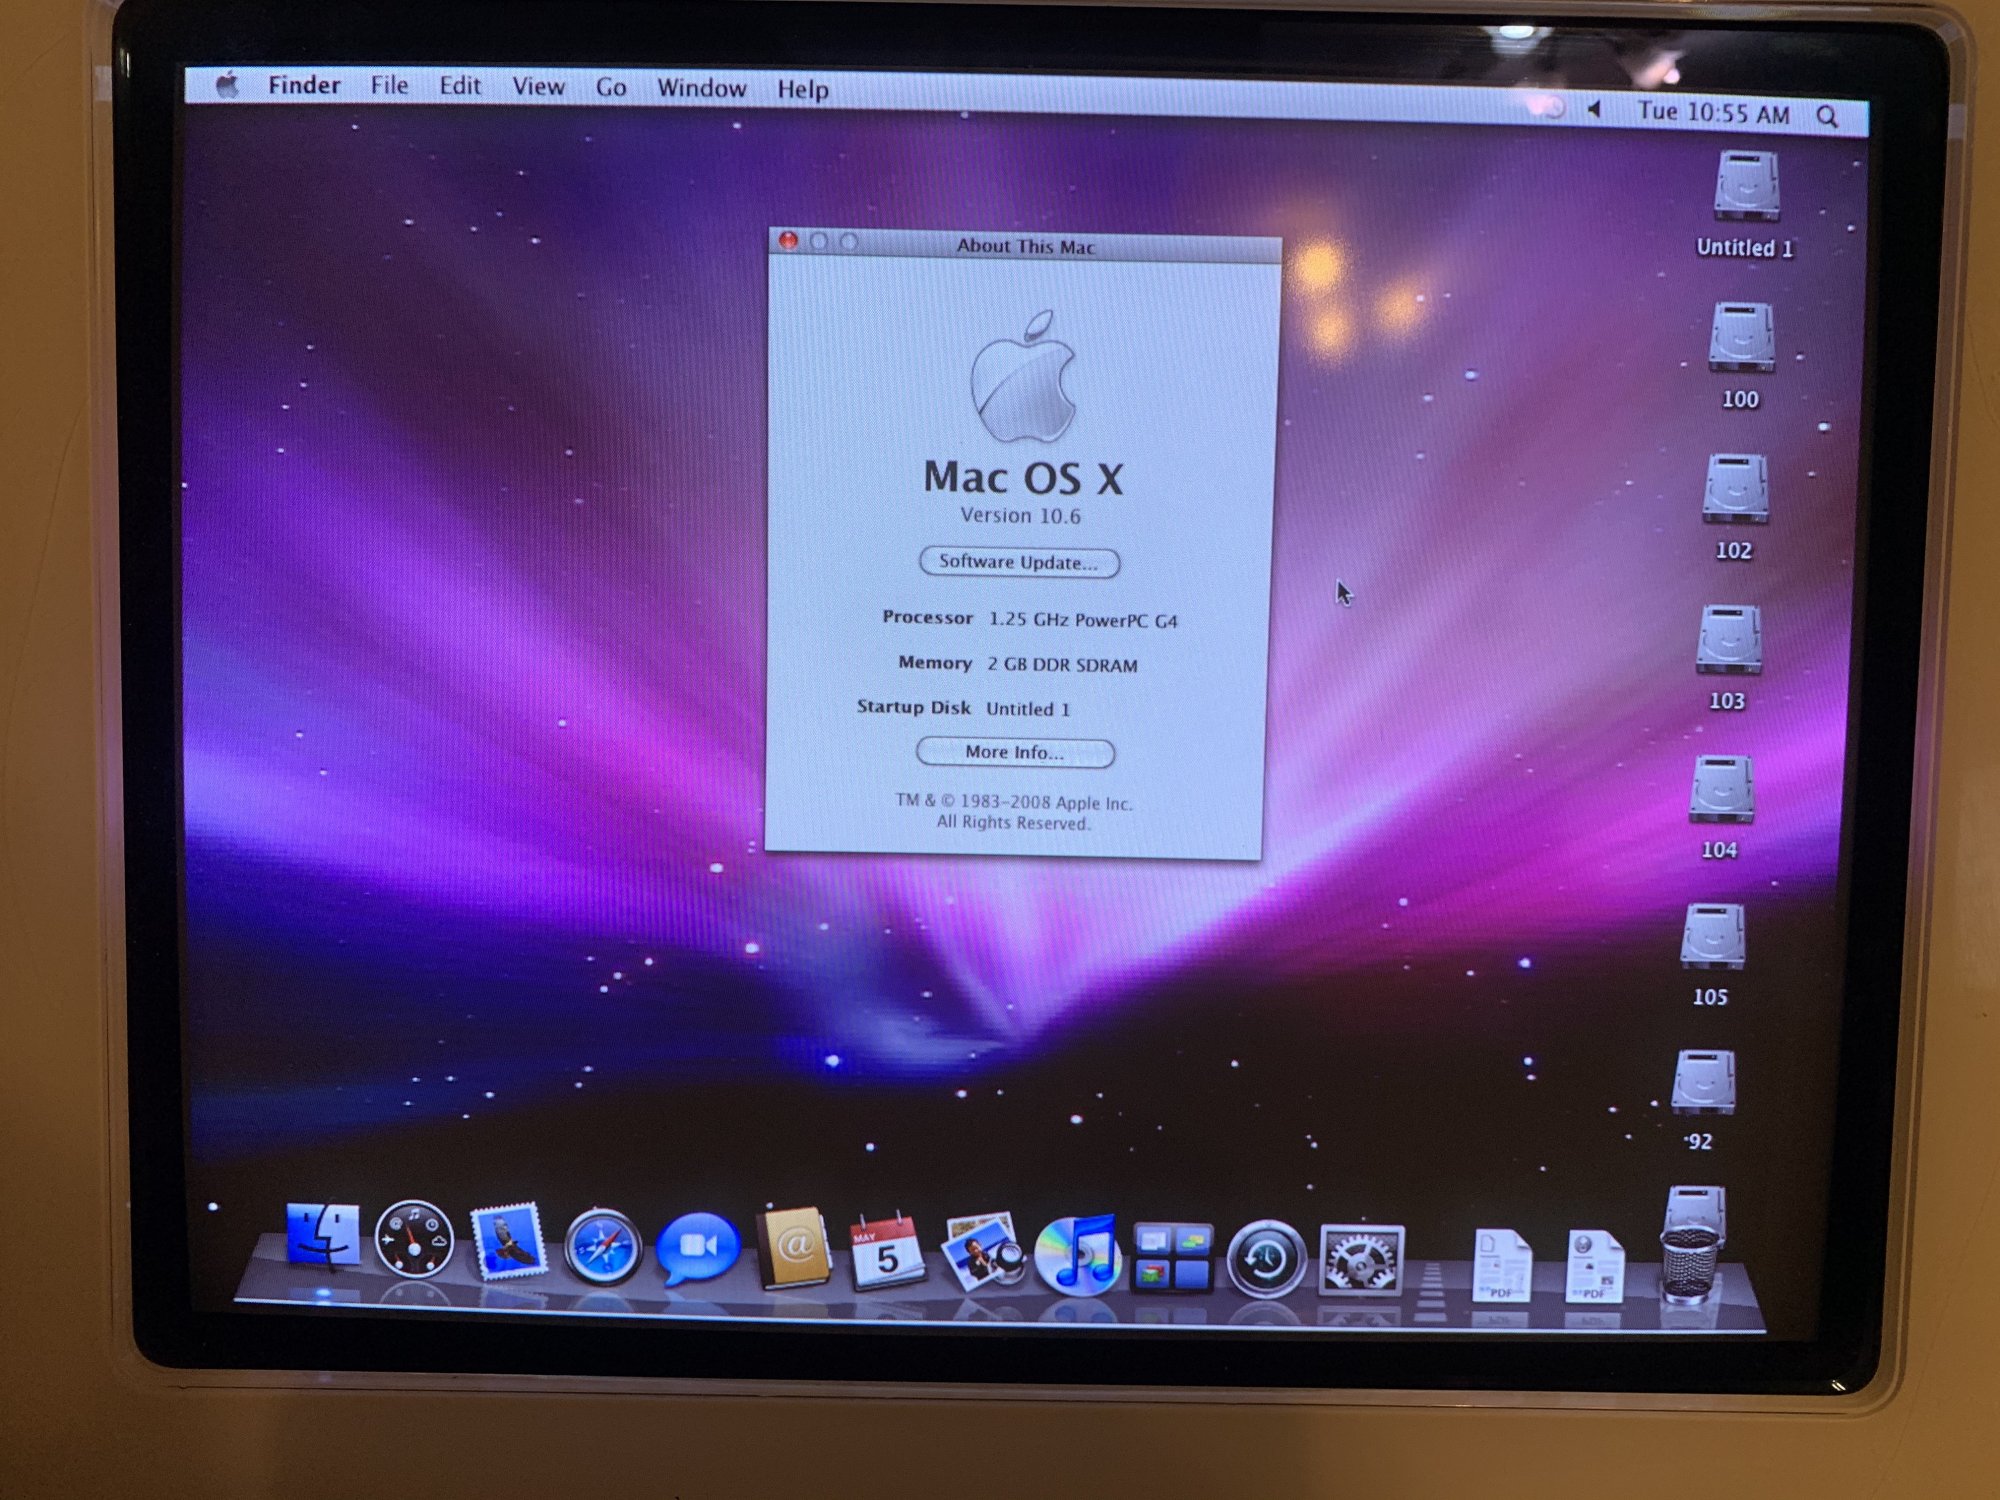Click the Startup Disk value Untitled 1

(1028, 709)
